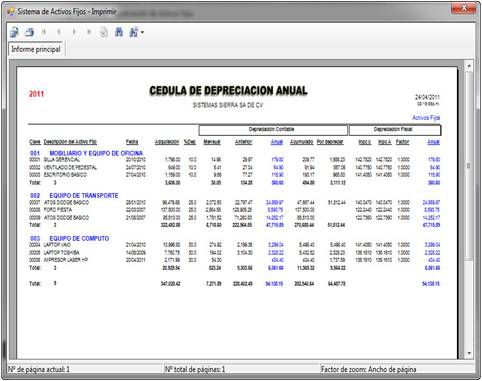Open the binoculars Find text tool
The image size is (482, 381).
119,32
